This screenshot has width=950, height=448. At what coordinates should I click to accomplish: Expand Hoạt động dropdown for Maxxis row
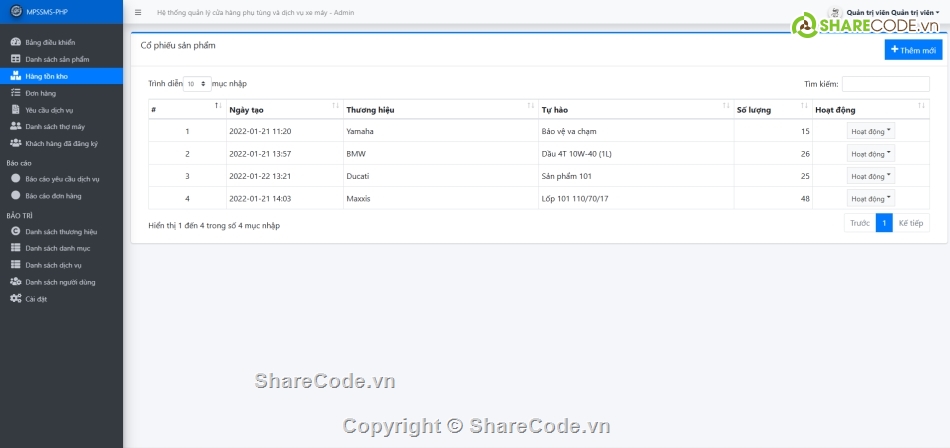point(870,198)
